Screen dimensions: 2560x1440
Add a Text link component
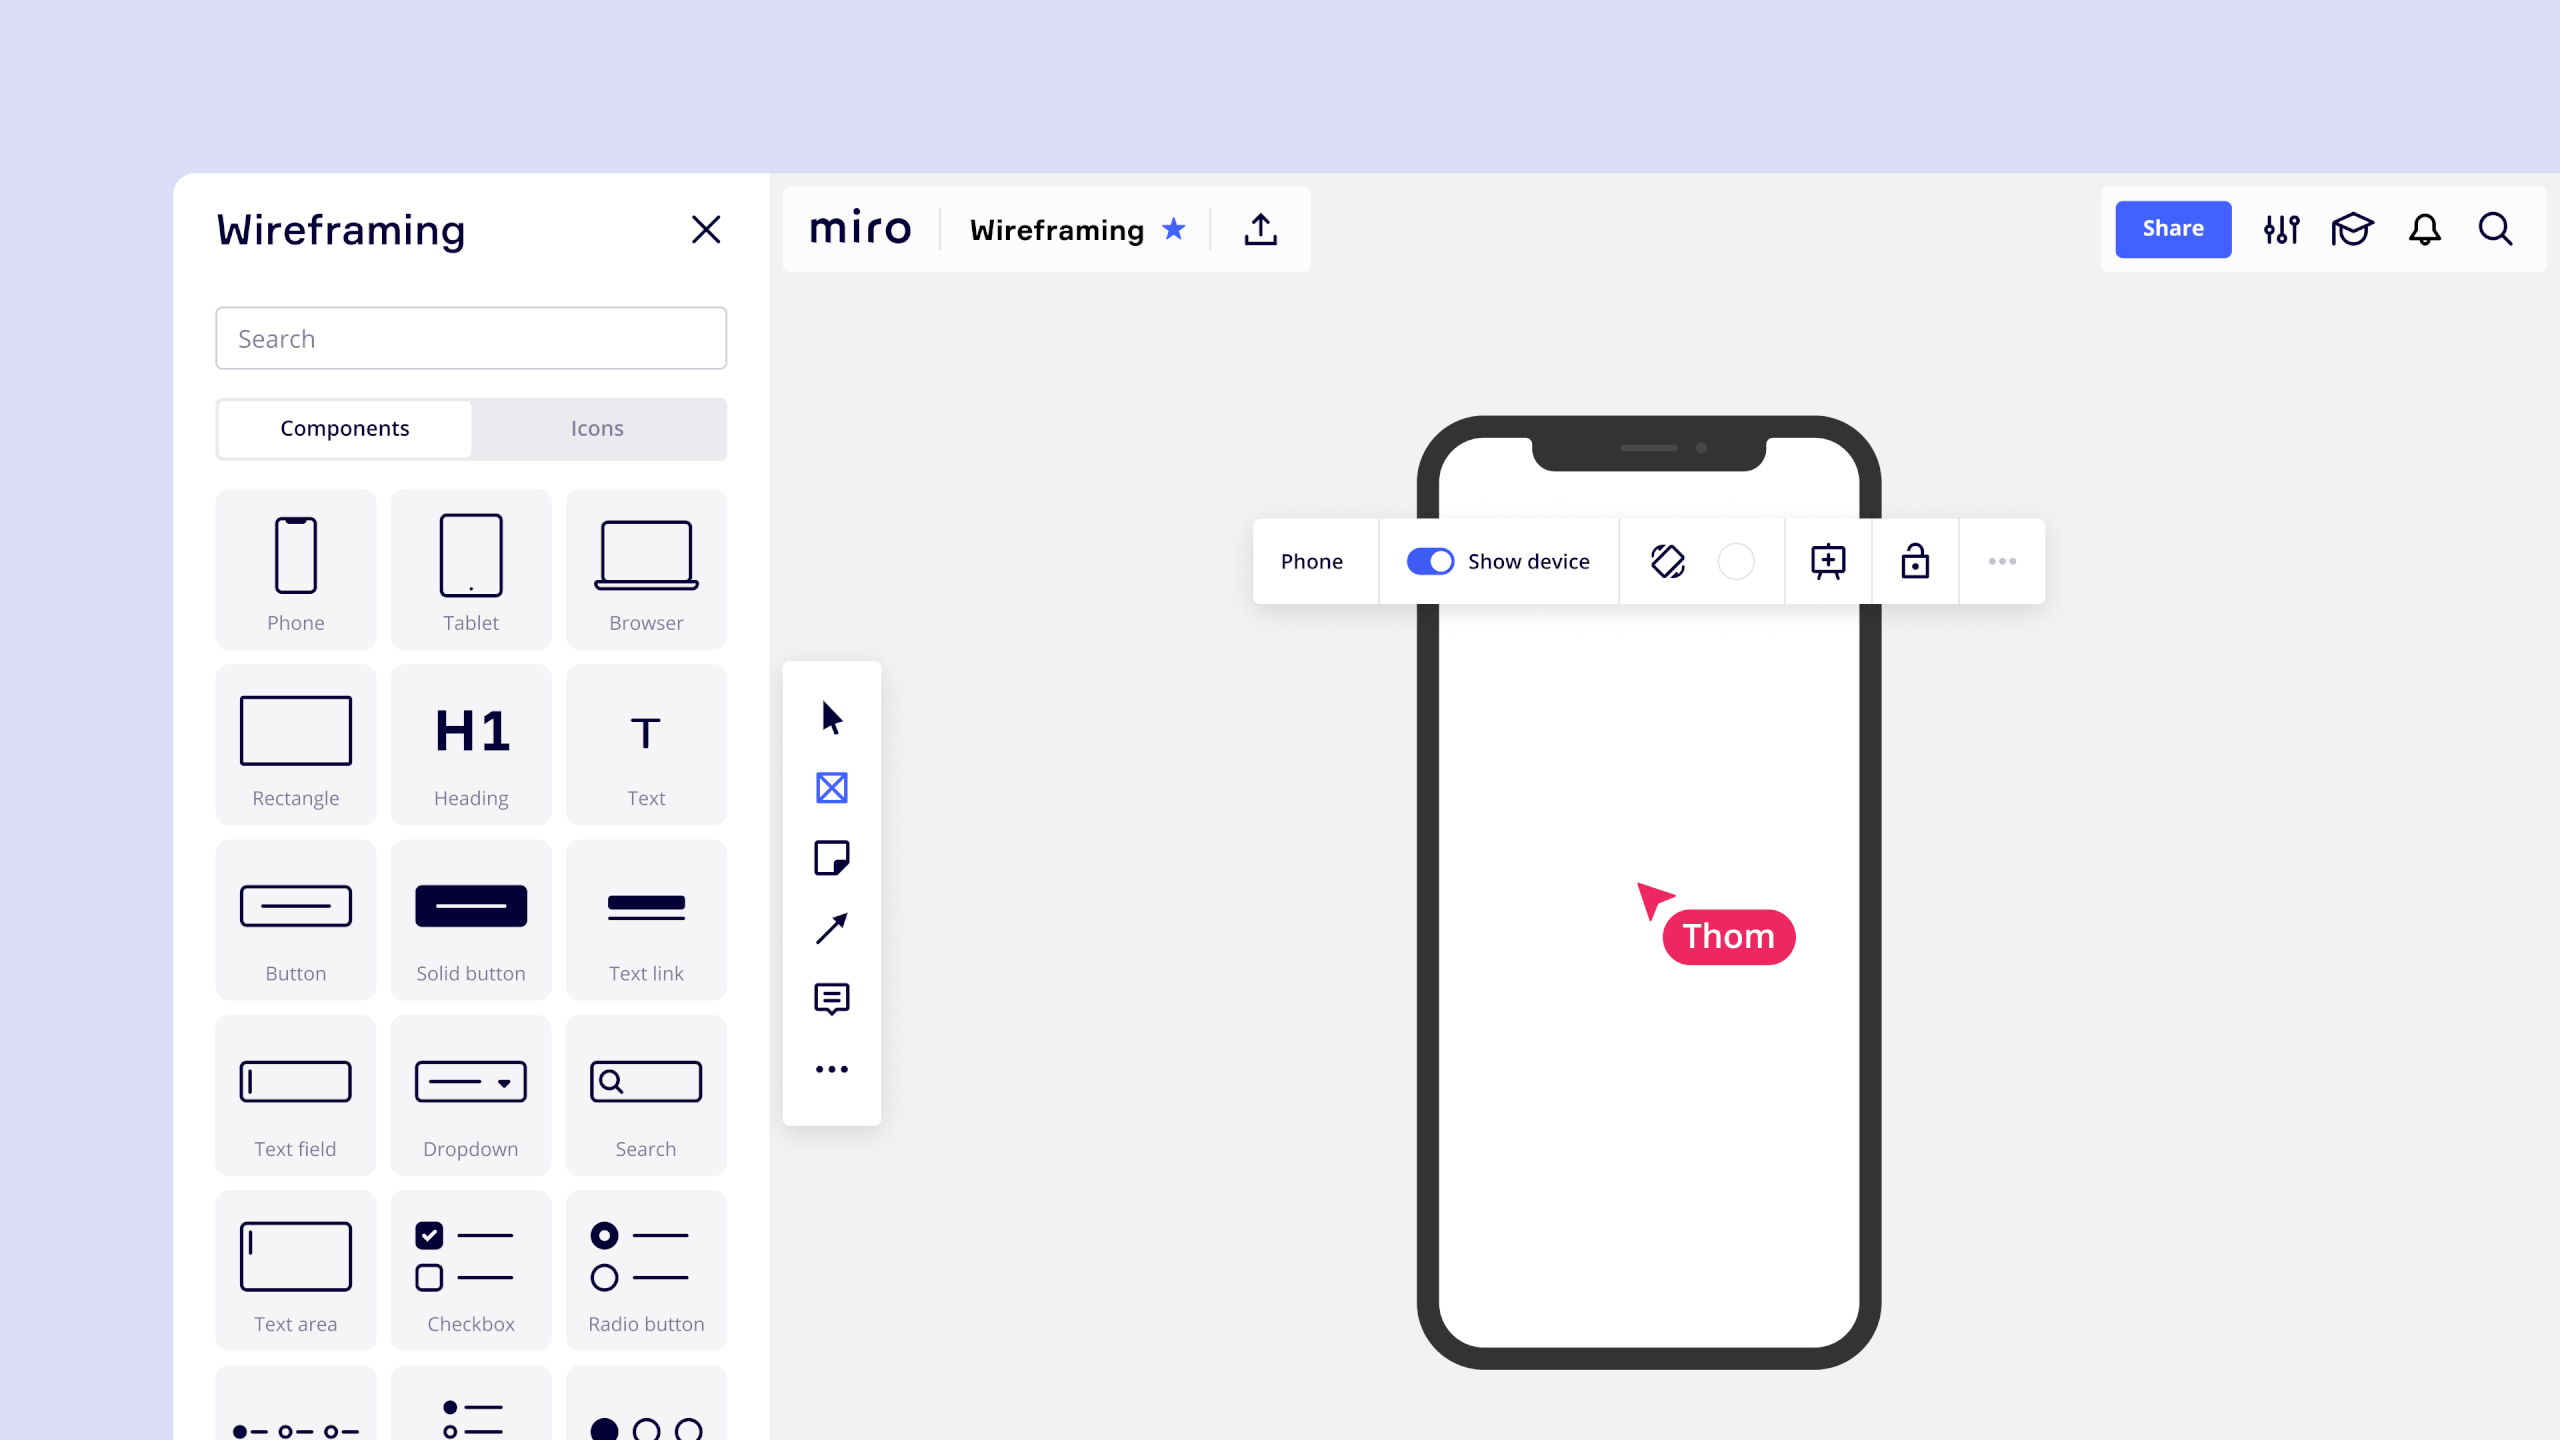click(x=646, y=919)
